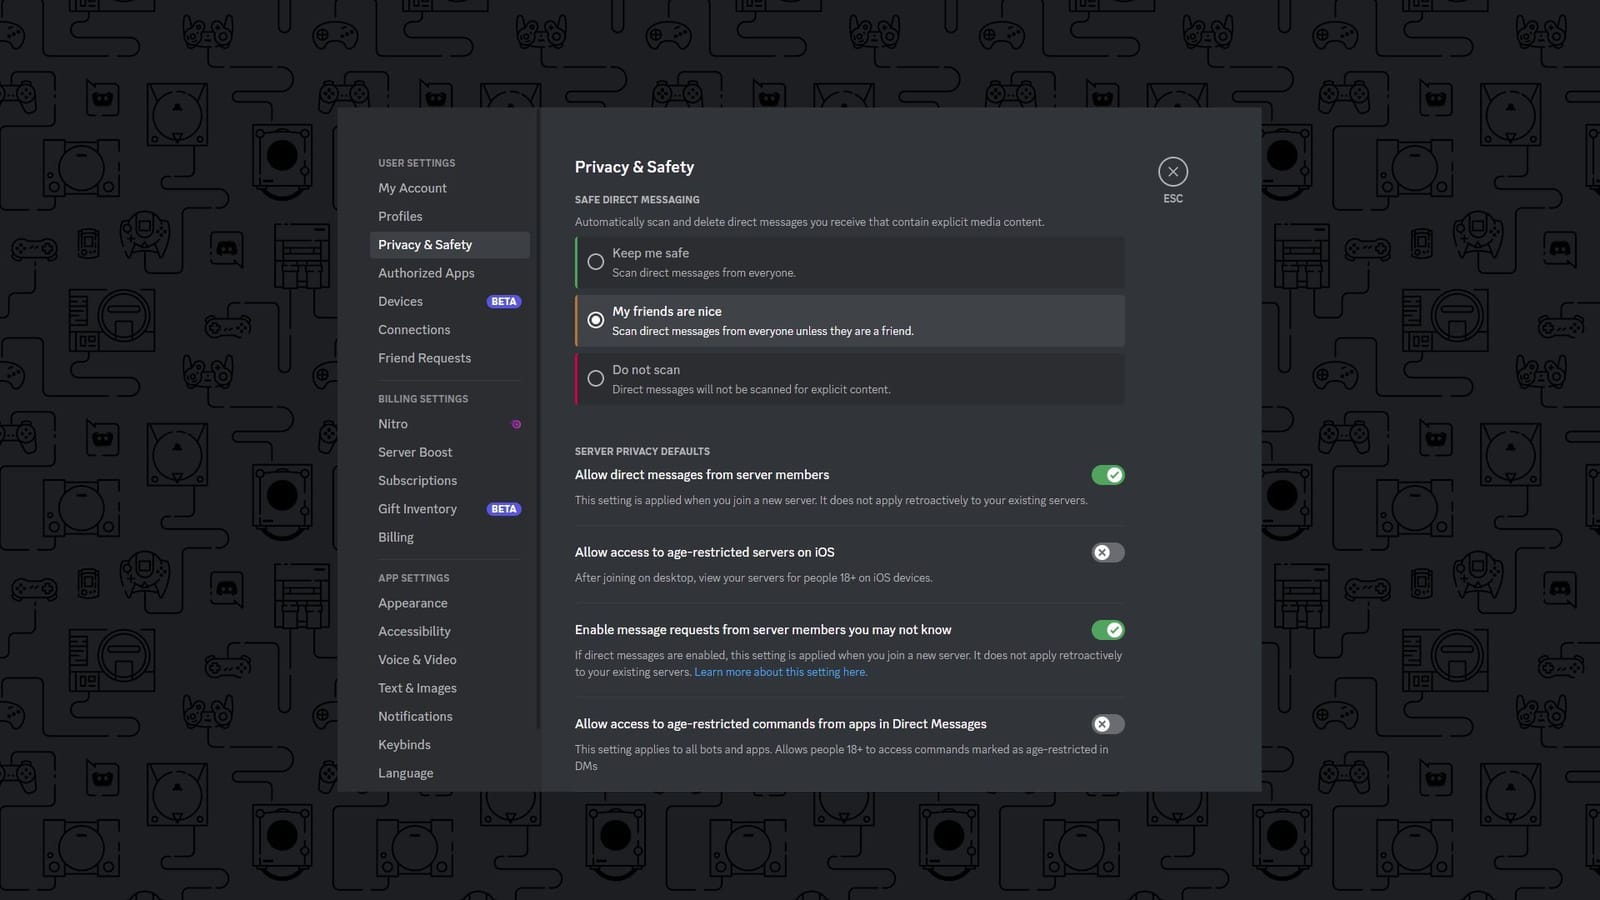
Task: Open Notifications settings
Action: (415, 716)
